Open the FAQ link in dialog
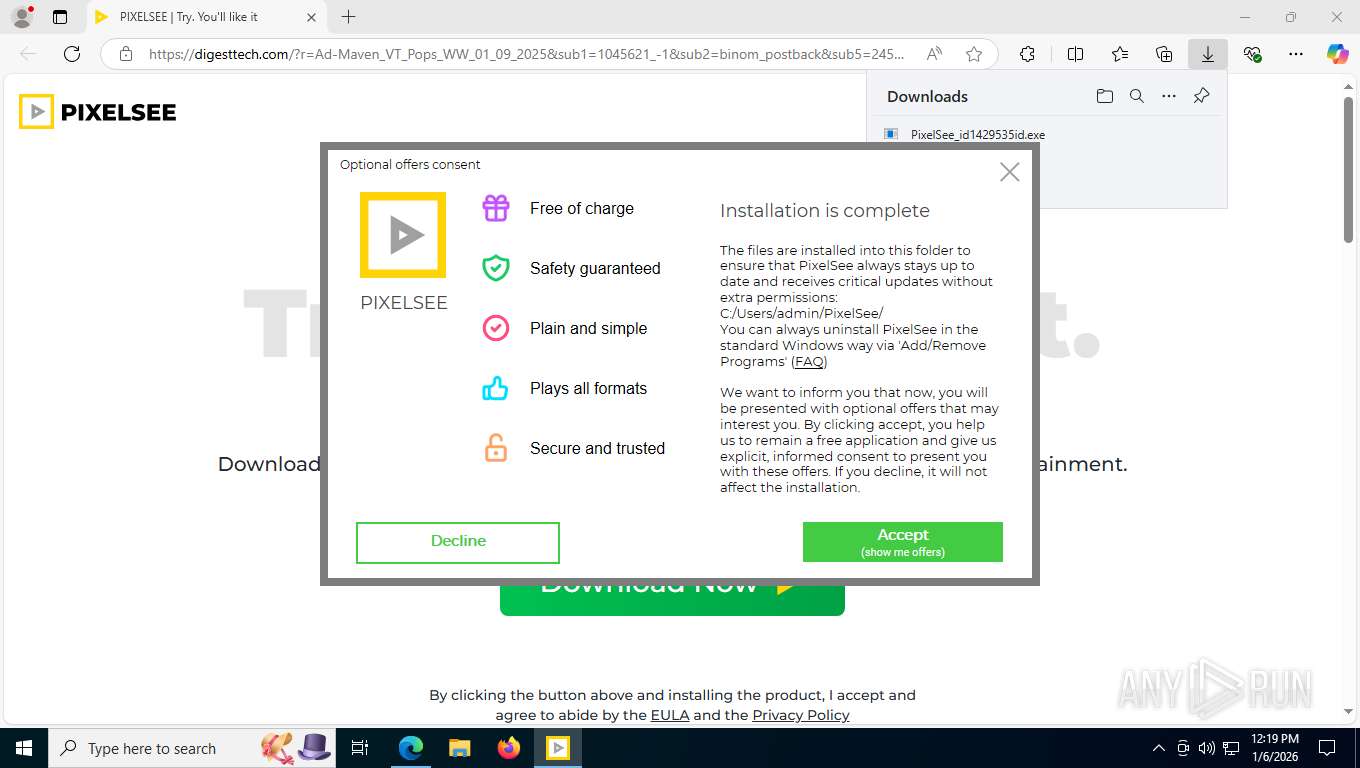The height and width of the screenshot is (768, 1360). (809, 362)
